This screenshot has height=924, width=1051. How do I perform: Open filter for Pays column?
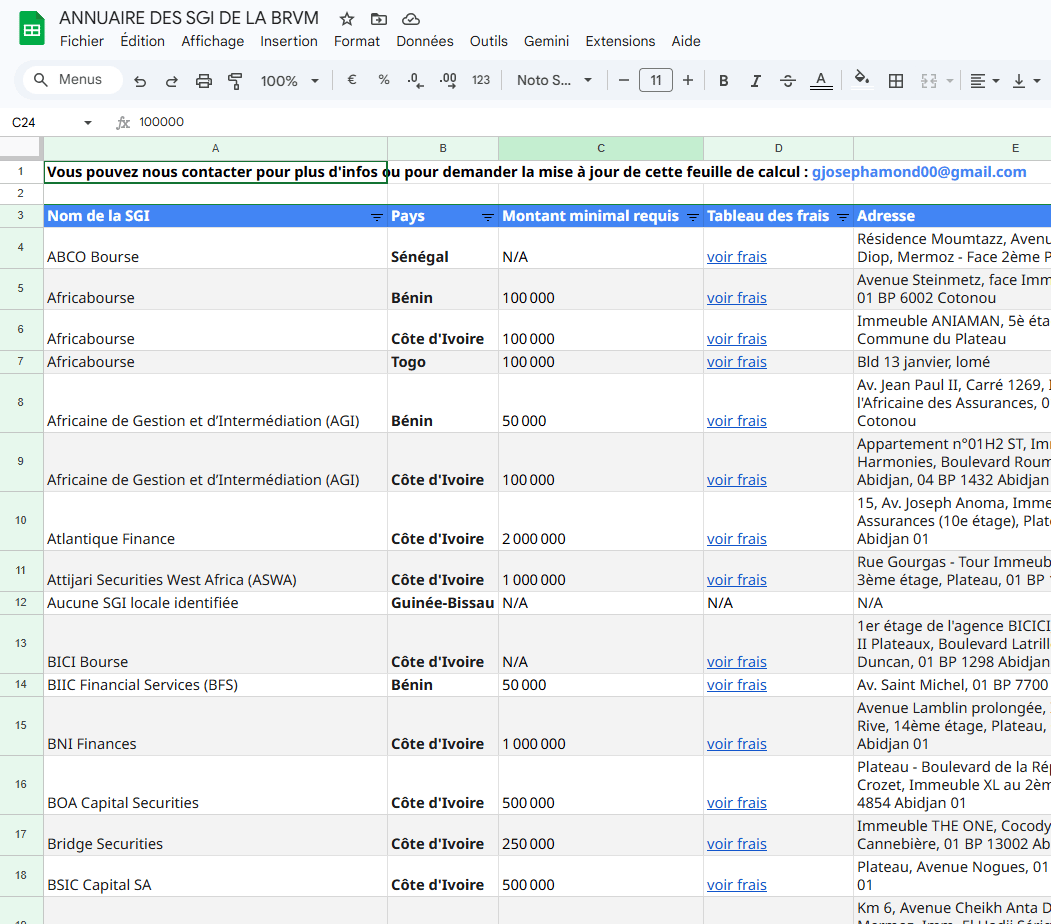[x=488, y=216]
